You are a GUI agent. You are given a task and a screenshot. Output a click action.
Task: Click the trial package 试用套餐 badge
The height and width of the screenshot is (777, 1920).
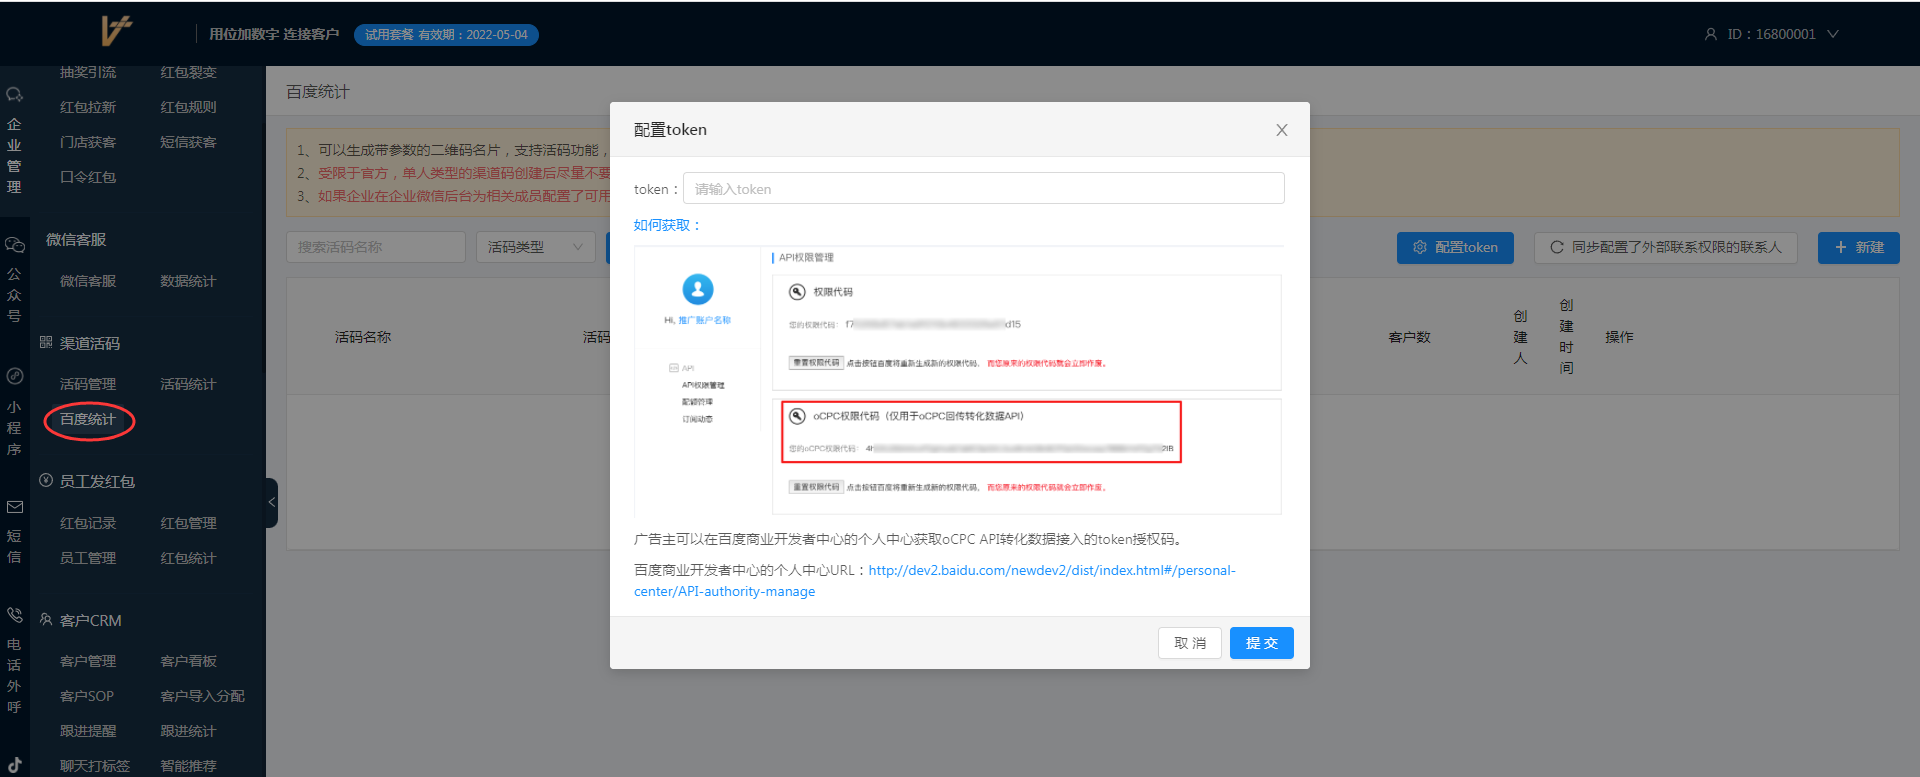coord(446,35)
